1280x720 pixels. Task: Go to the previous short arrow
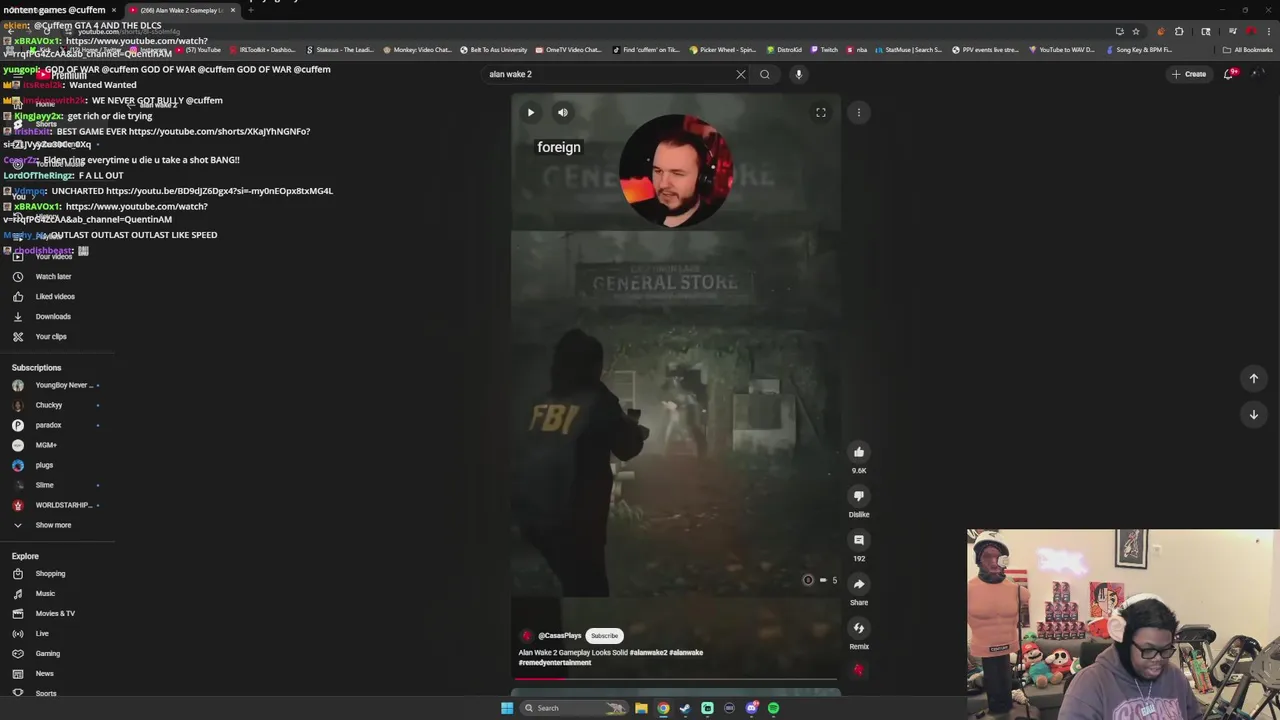(x=1253, y=378)
